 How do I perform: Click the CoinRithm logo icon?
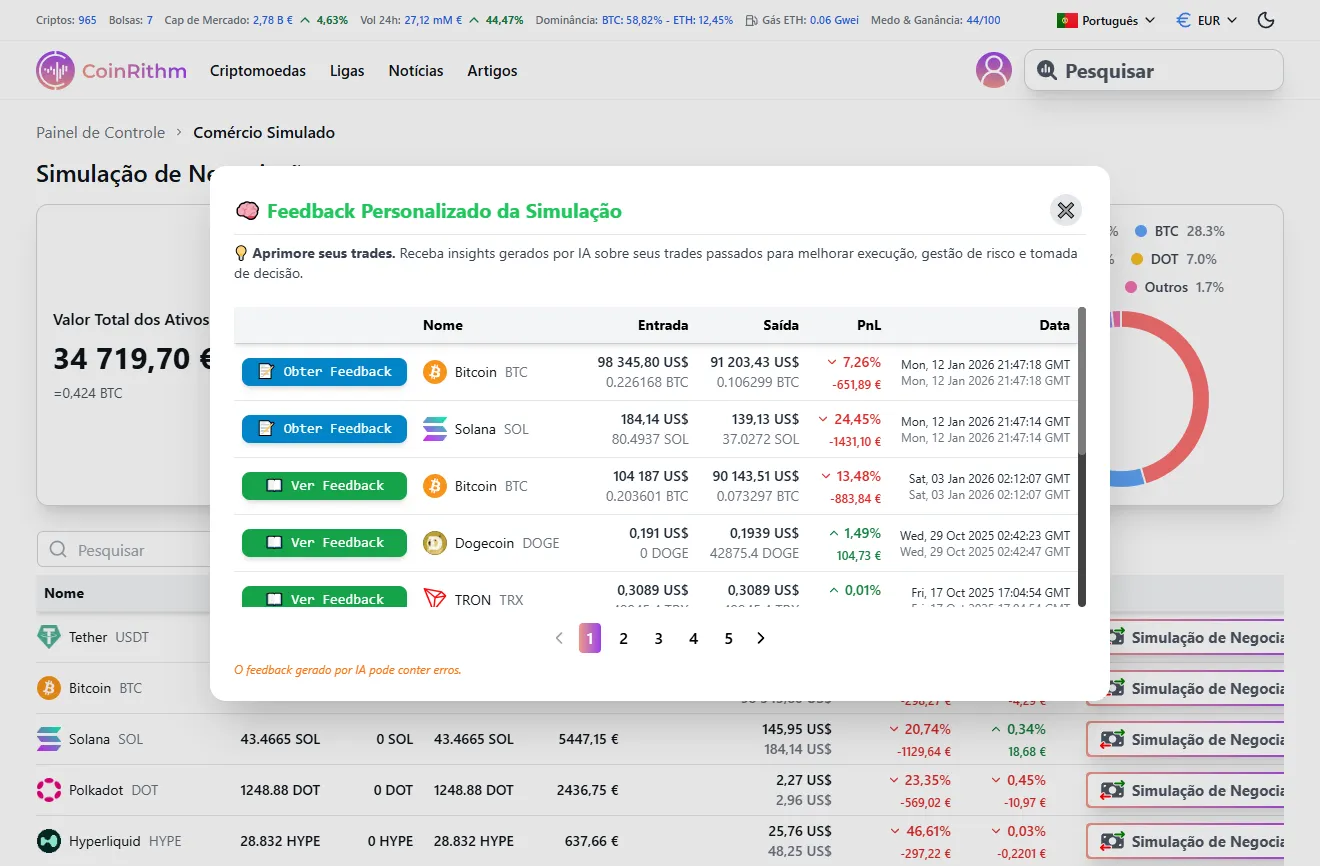(55, 70)
